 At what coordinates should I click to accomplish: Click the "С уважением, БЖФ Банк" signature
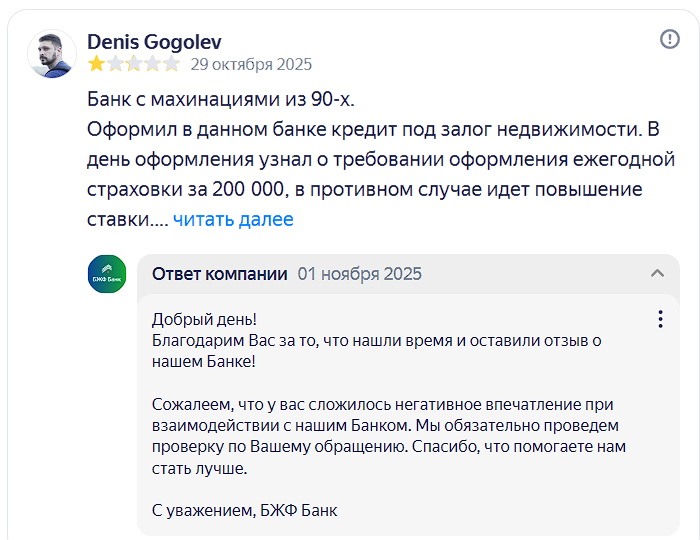244,510
